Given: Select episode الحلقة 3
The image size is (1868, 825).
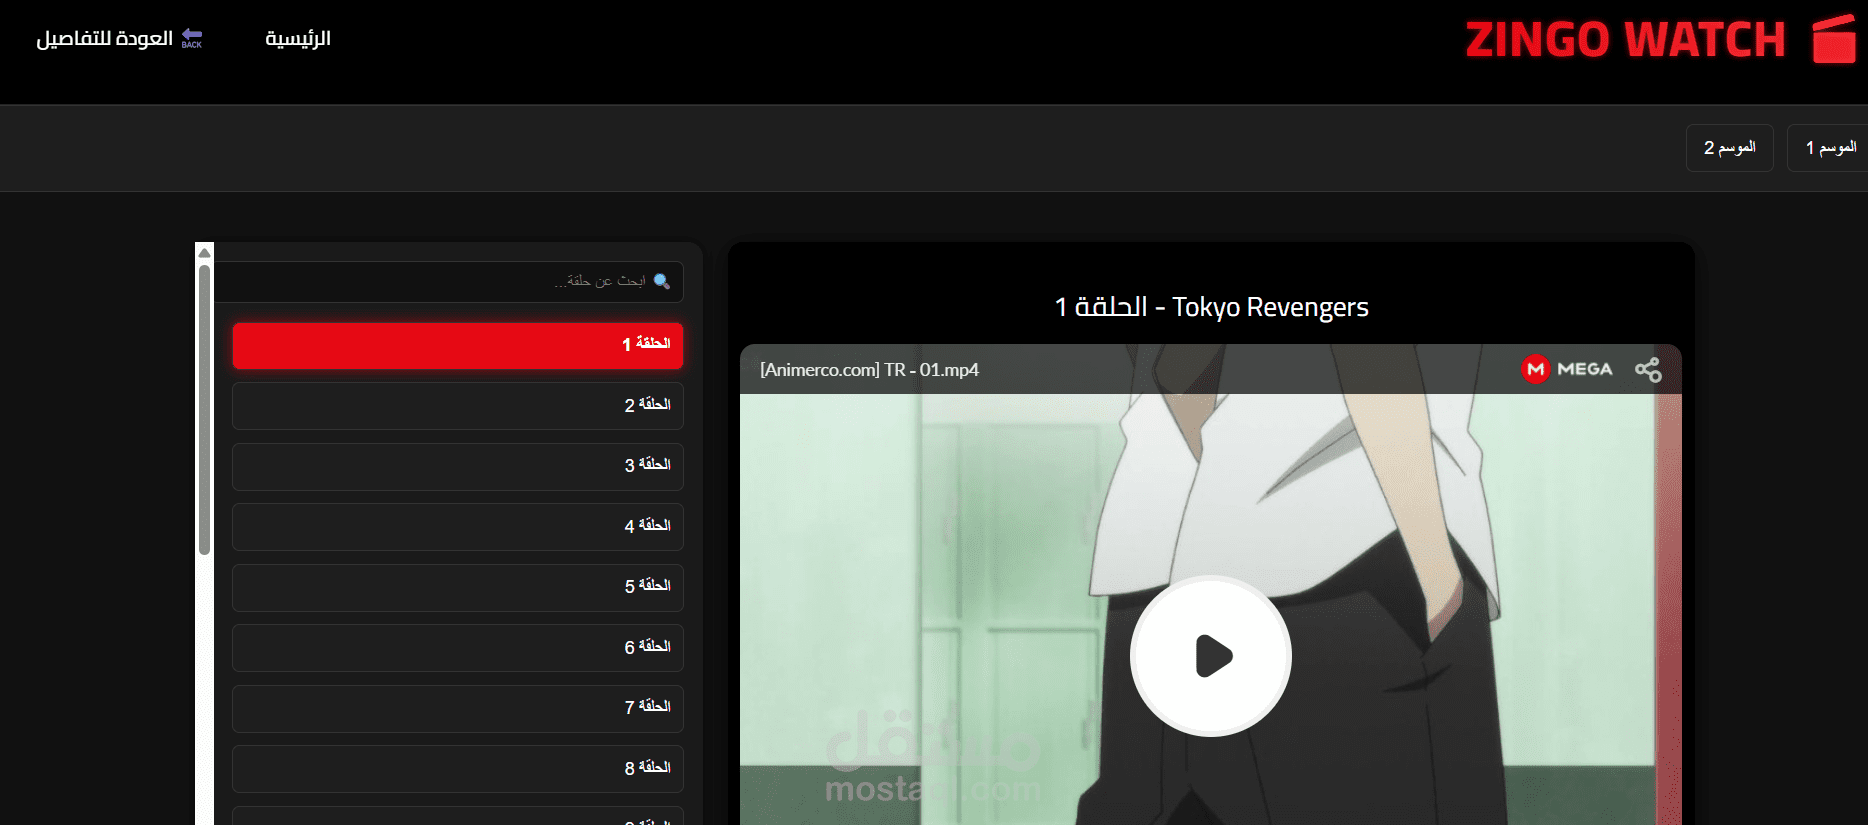Looking at the screenshot, I should (x=458, y=466).
